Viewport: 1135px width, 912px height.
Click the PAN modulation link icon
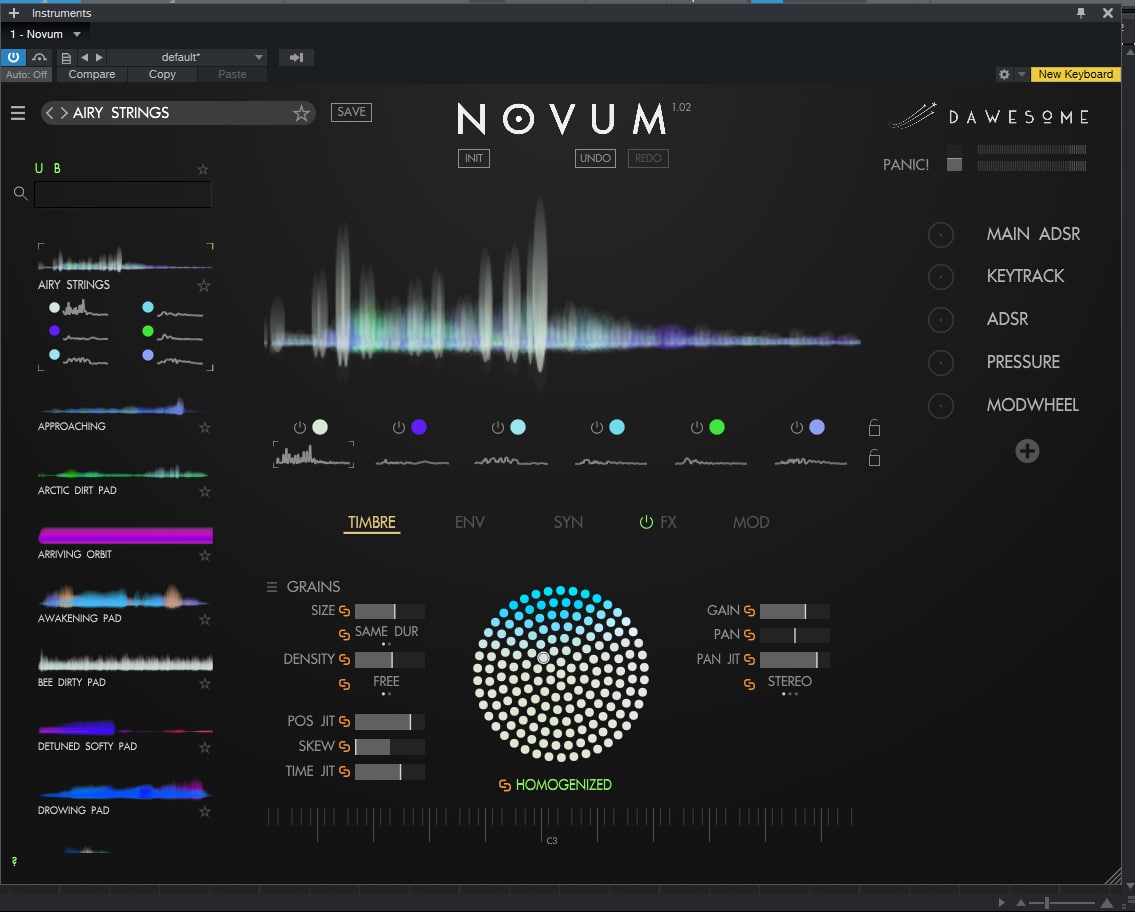pyautogui.click(x=749, y=635)
